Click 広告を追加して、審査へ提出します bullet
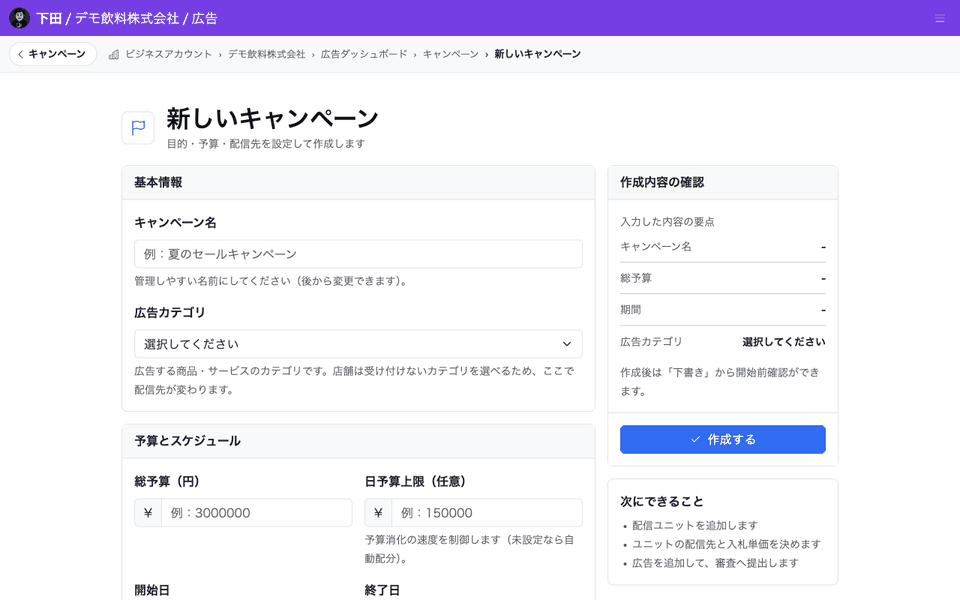Screen dimensions: 960x600 [715, 563]
